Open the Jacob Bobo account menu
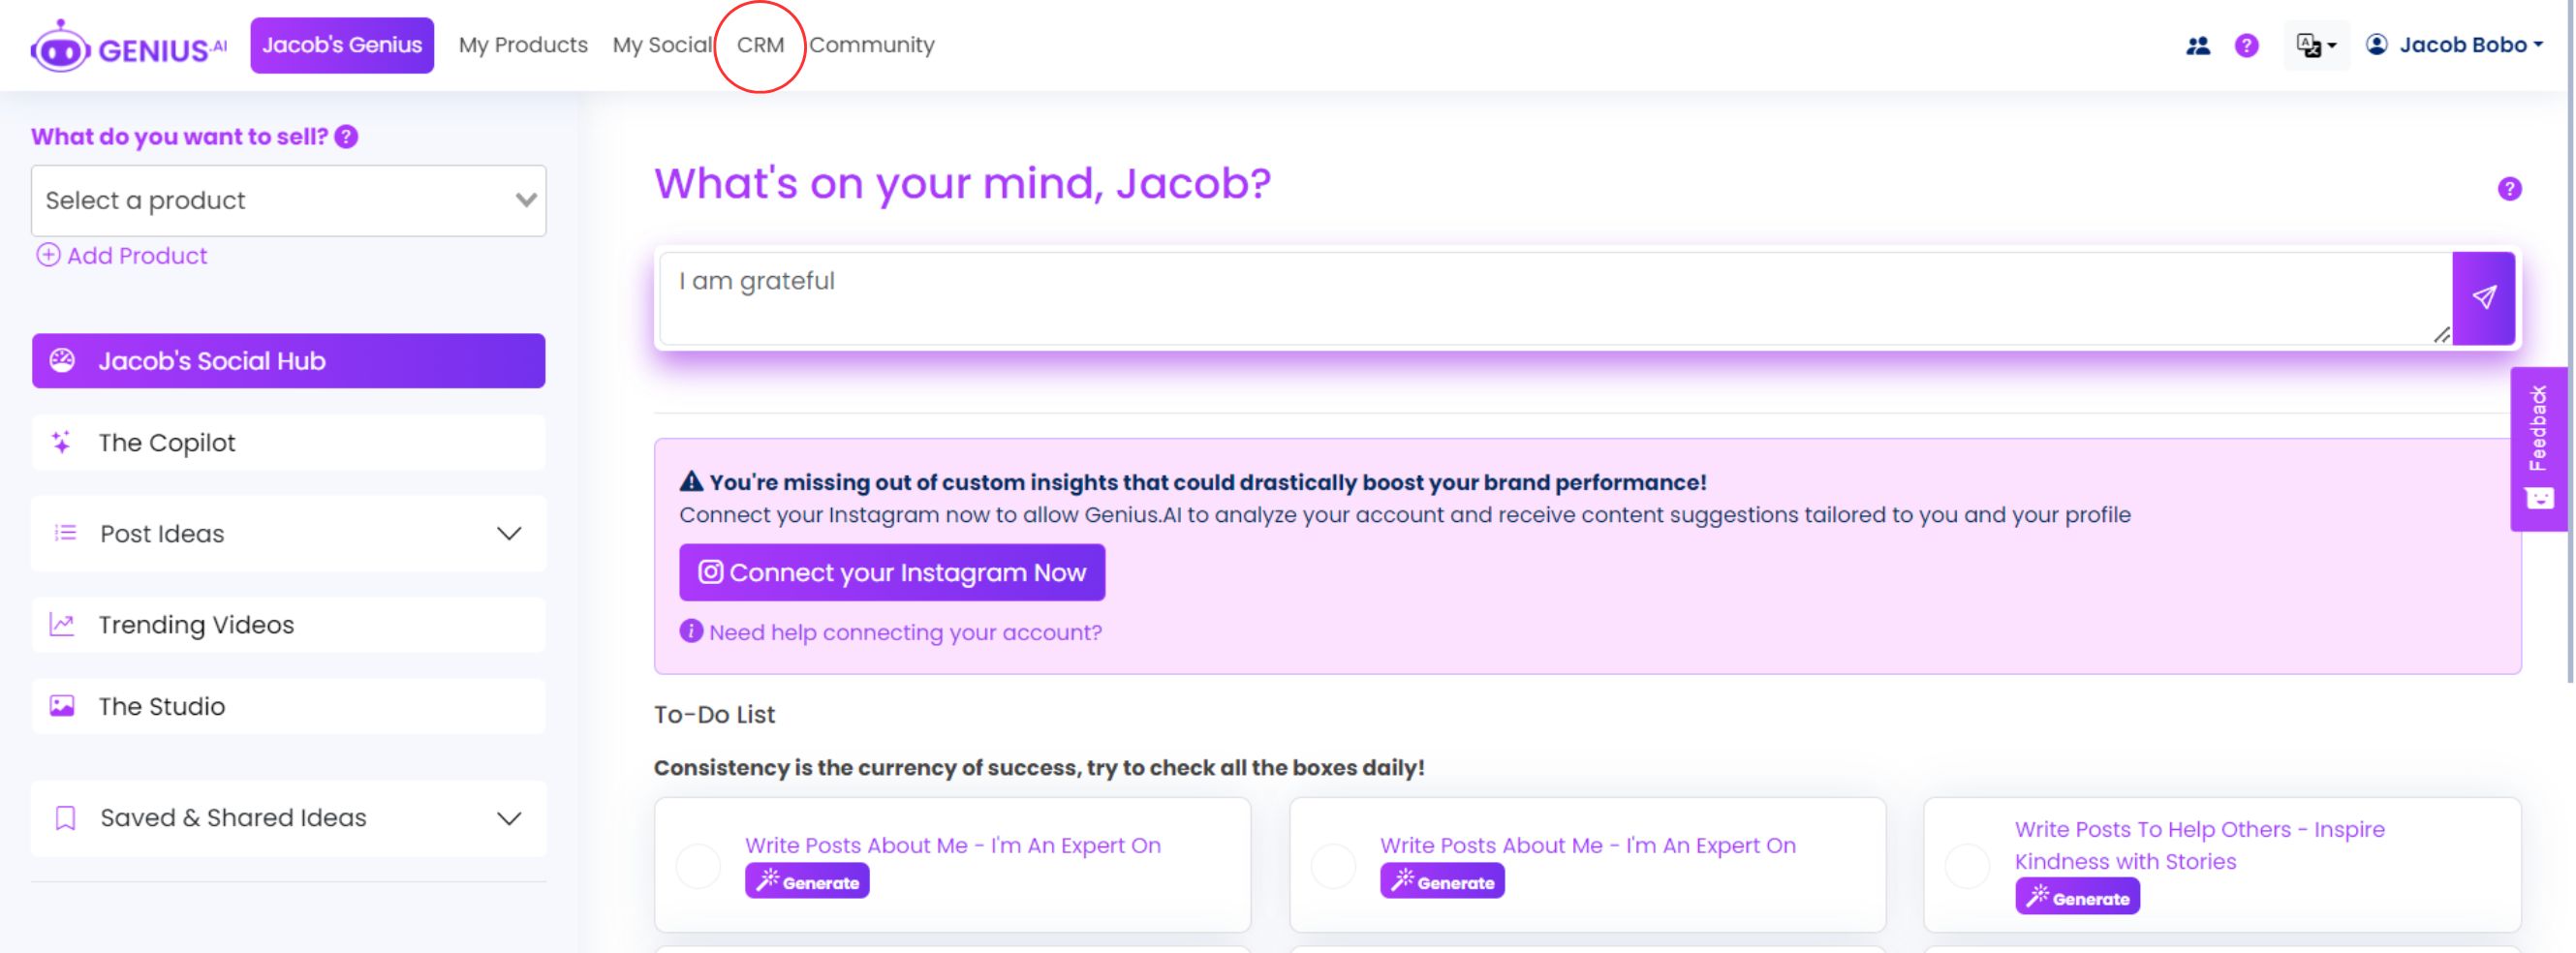This screenshot has width=2576, height=953. (2453, 45)
